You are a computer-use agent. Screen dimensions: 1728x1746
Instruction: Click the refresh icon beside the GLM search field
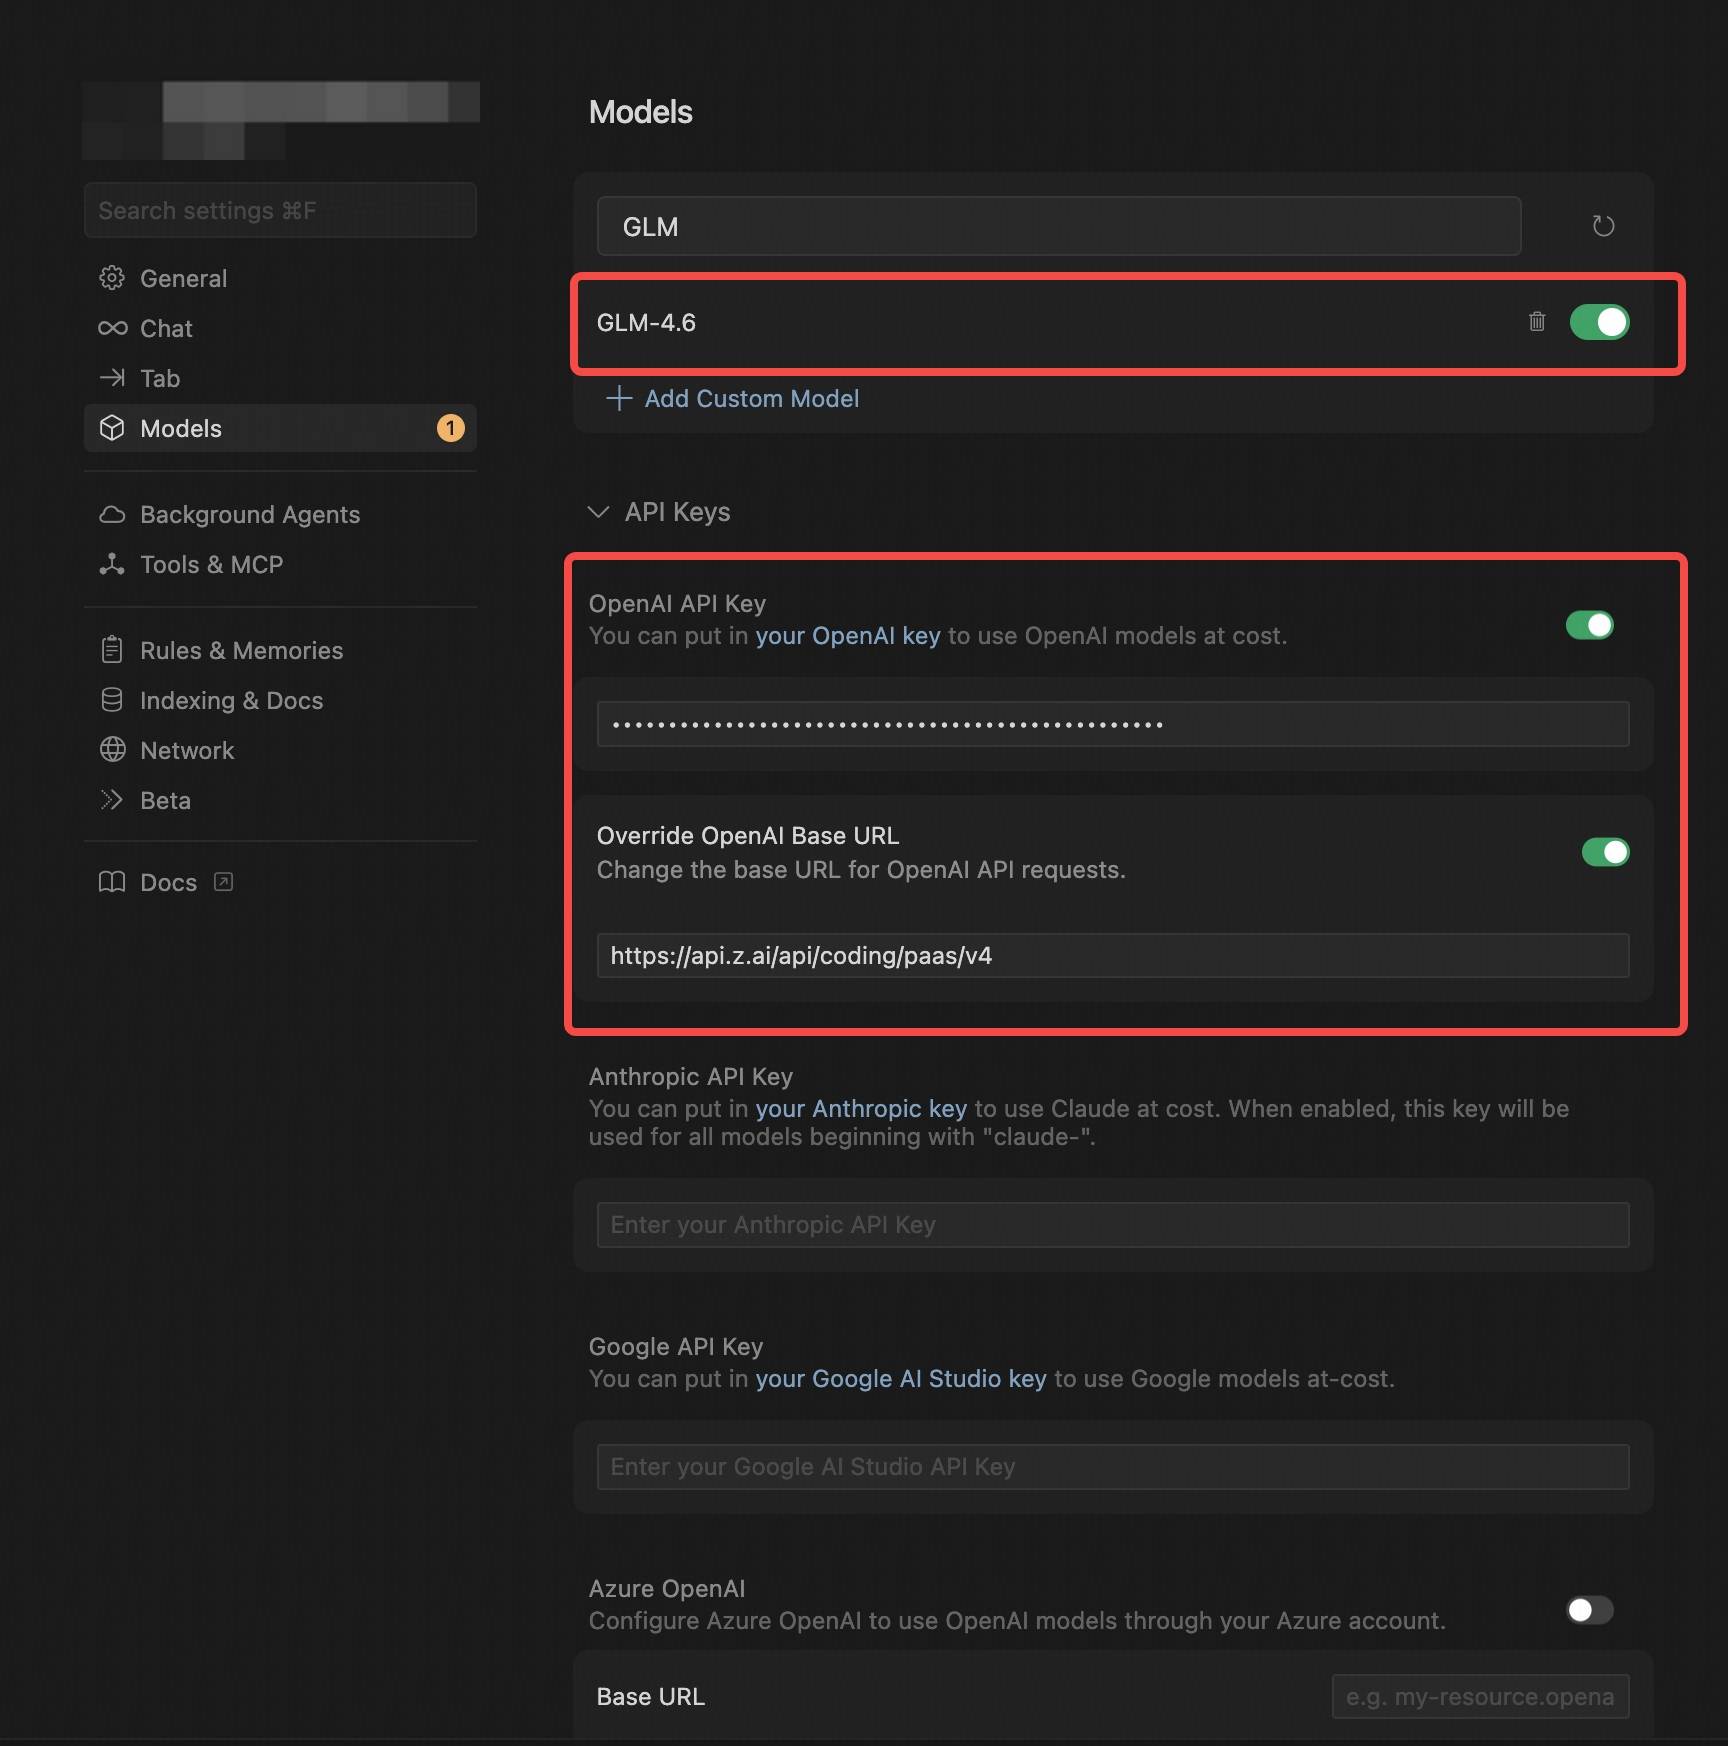[1604, 225]
